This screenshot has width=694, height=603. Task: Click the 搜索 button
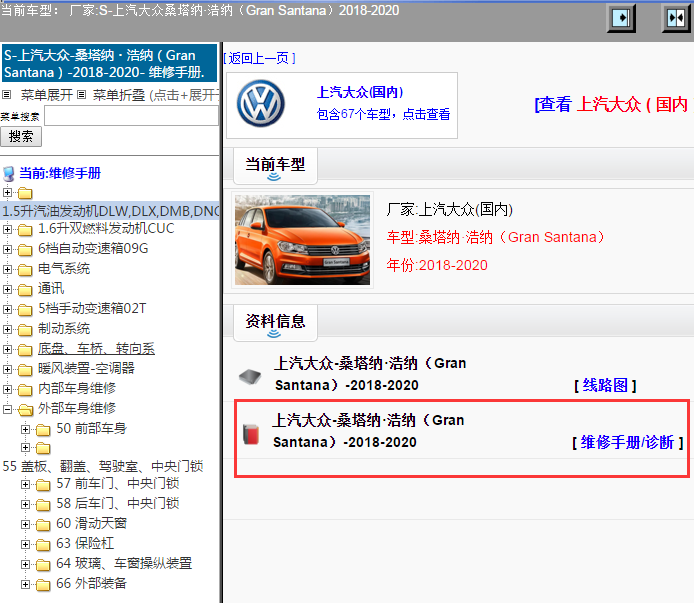21,136
